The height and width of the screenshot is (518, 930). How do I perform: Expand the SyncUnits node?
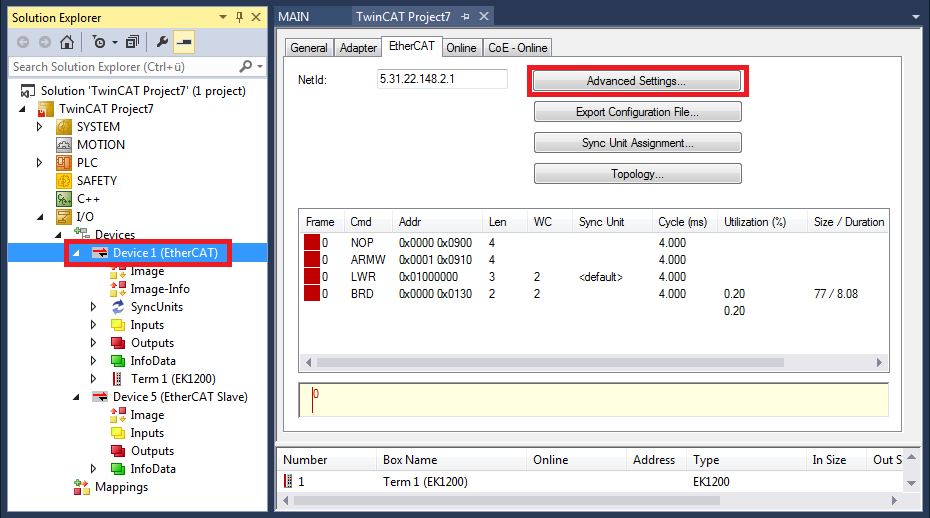93,307
